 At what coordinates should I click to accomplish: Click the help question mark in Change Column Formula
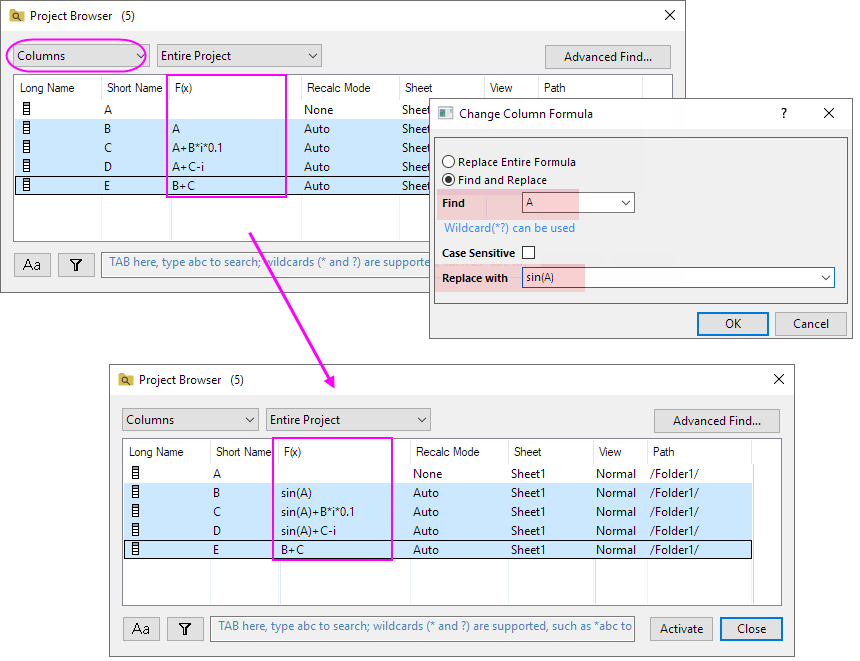click(783, 114)
